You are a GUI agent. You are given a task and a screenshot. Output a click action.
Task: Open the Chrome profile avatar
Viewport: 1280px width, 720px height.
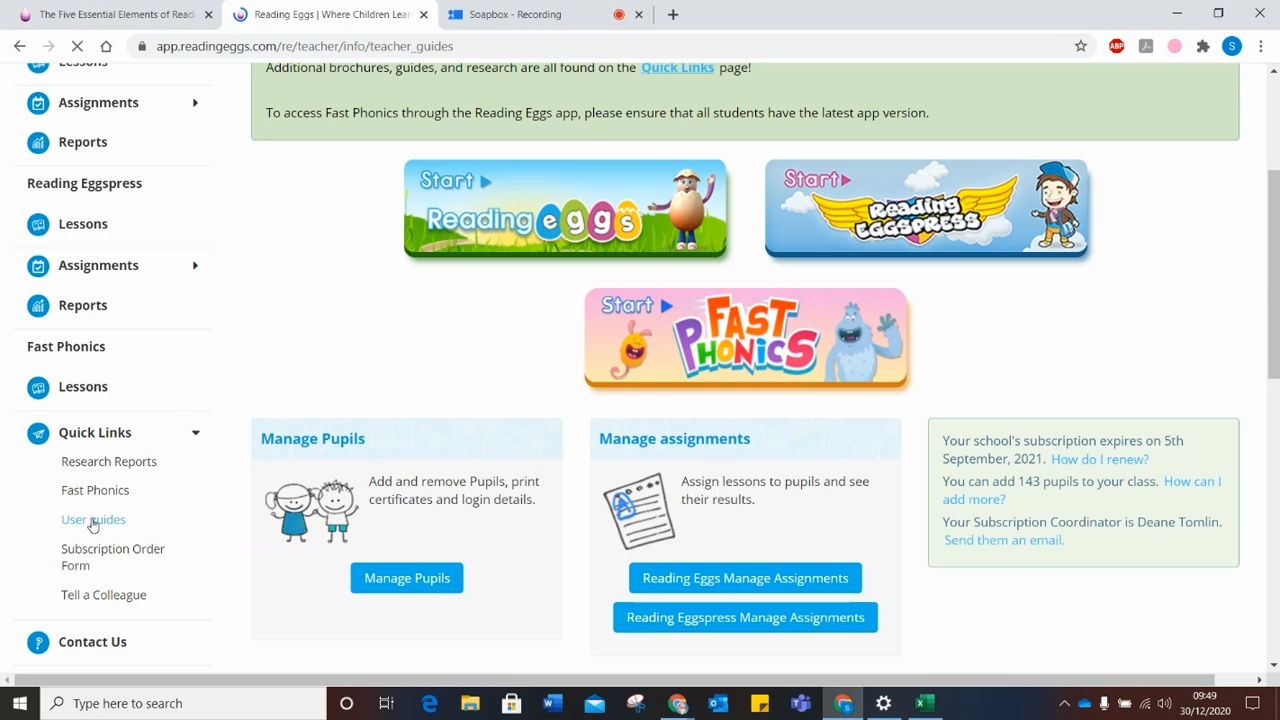[x=1232, y=46]
